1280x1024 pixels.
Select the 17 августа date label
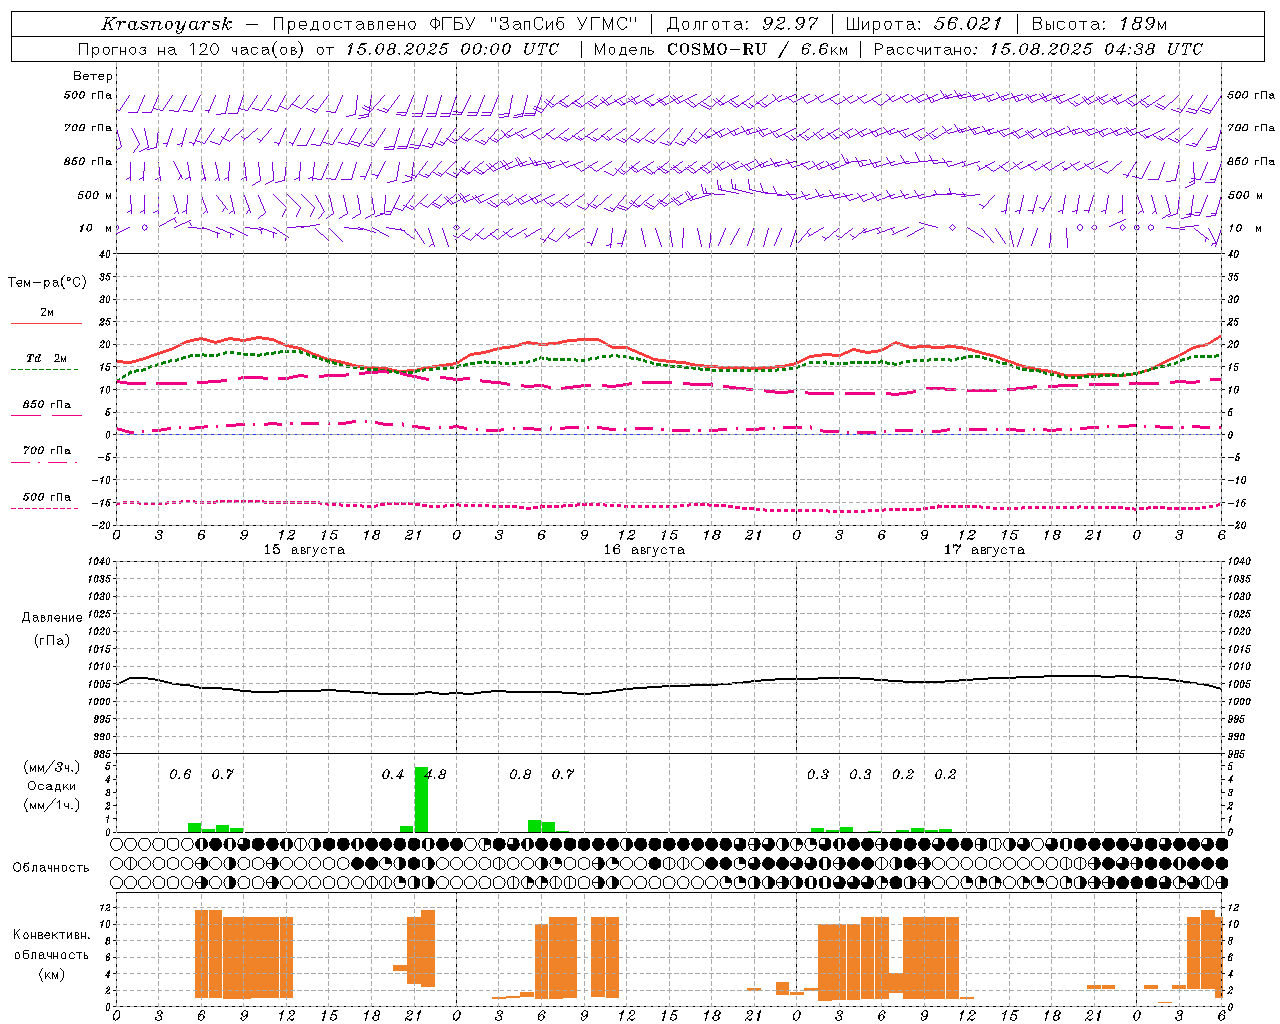point(984,550)
